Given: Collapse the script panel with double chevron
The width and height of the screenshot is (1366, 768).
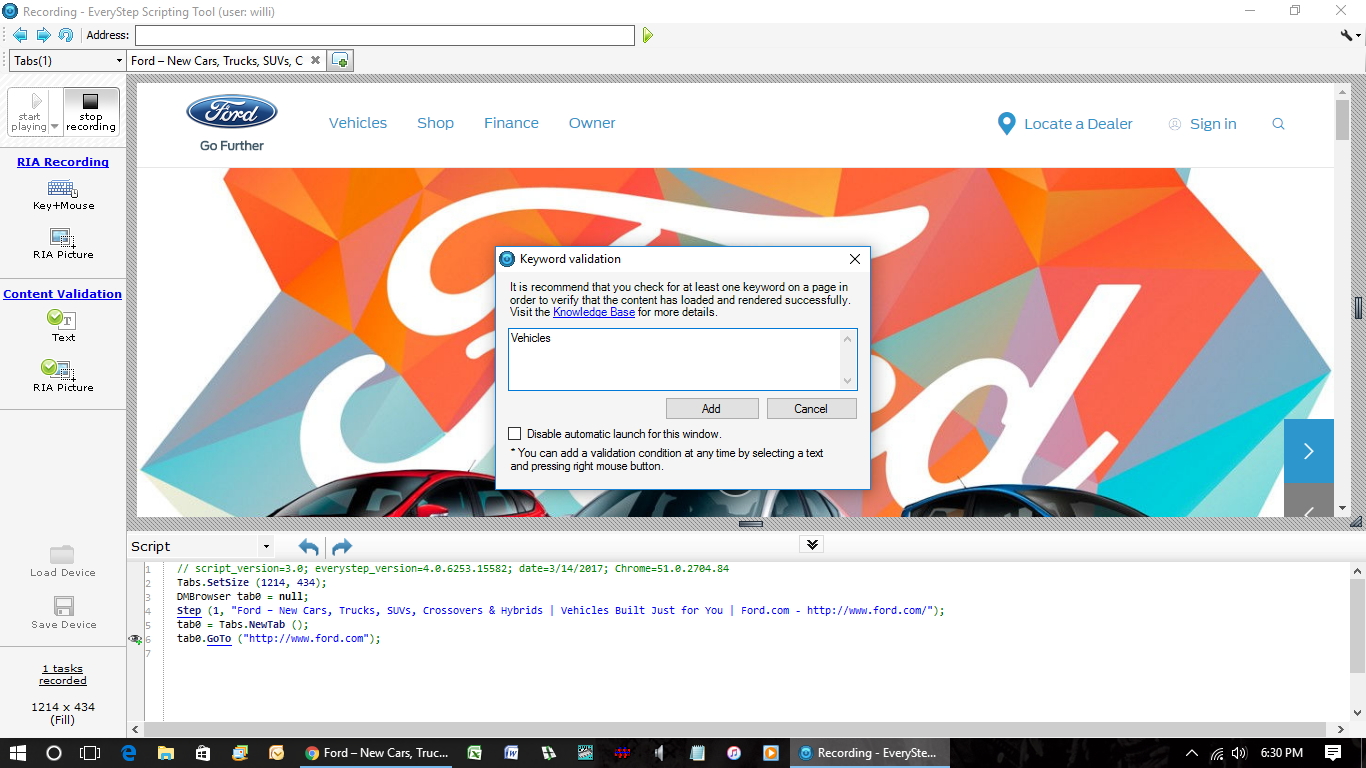Looking at the screenshot, I should 812,545.
